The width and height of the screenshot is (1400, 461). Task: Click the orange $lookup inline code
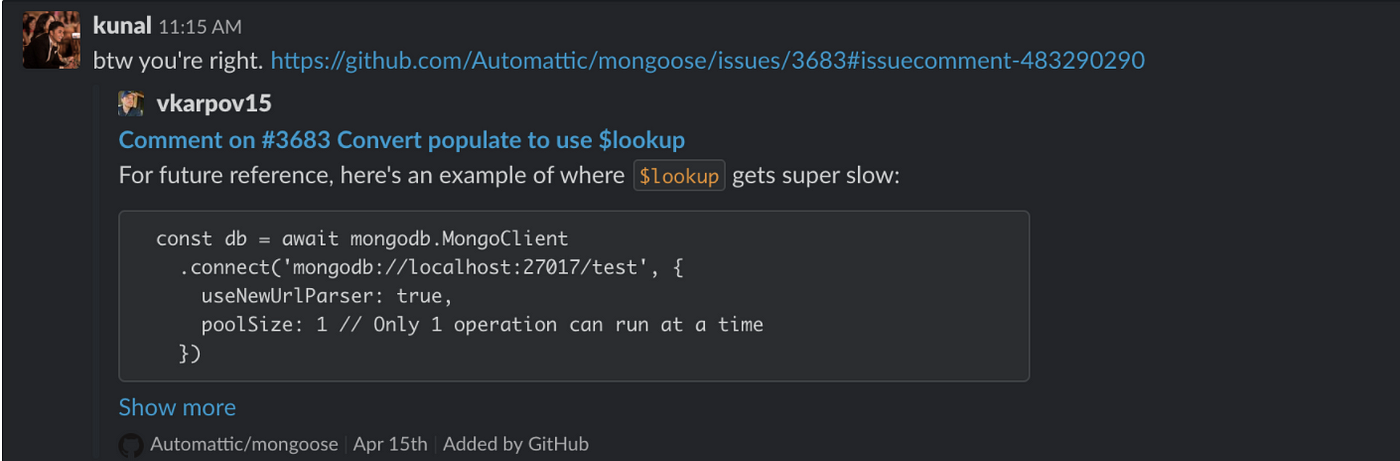click(679, 176)
